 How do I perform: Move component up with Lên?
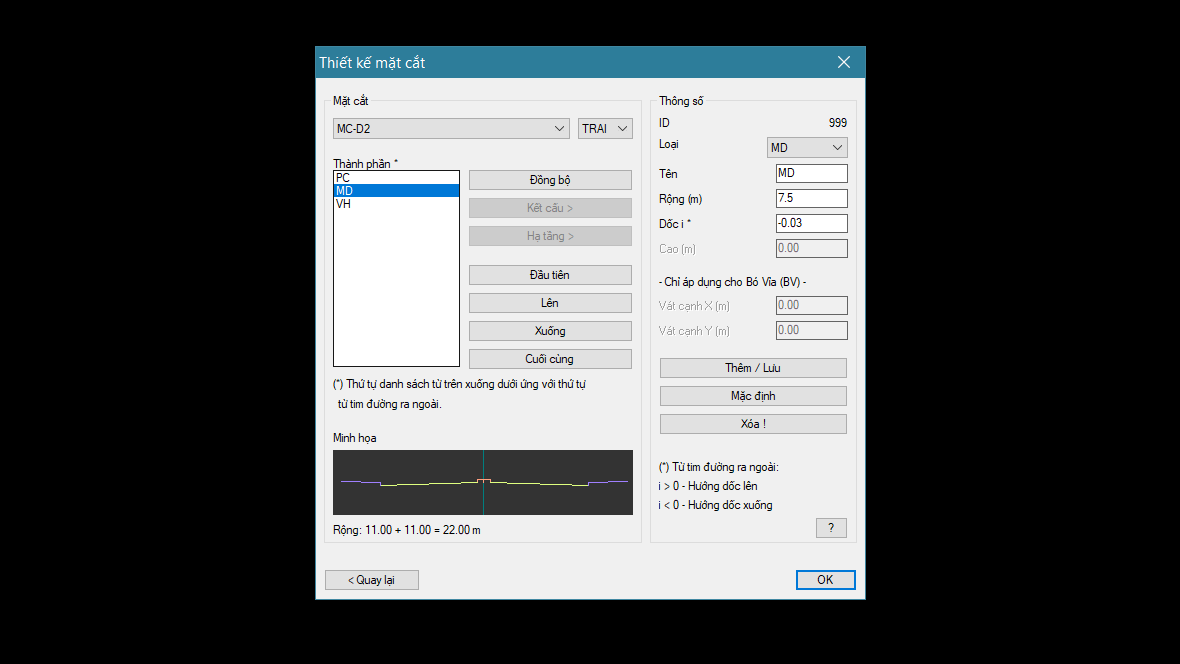550,303
